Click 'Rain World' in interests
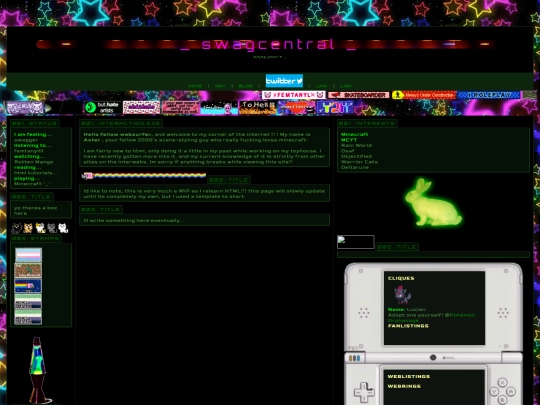The width and height of the screenshot is (540, 405). click(356, 145)
